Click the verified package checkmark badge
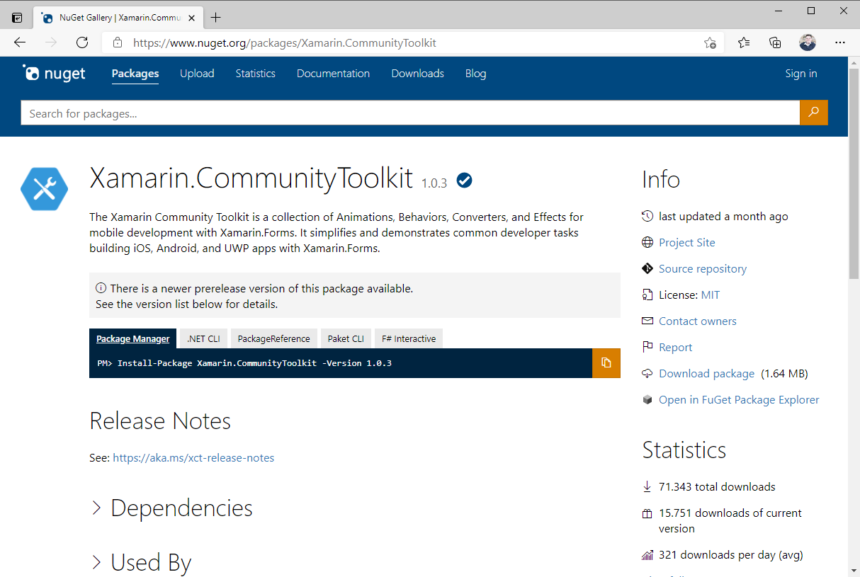The image size is (860, 577). pos(464,180)
